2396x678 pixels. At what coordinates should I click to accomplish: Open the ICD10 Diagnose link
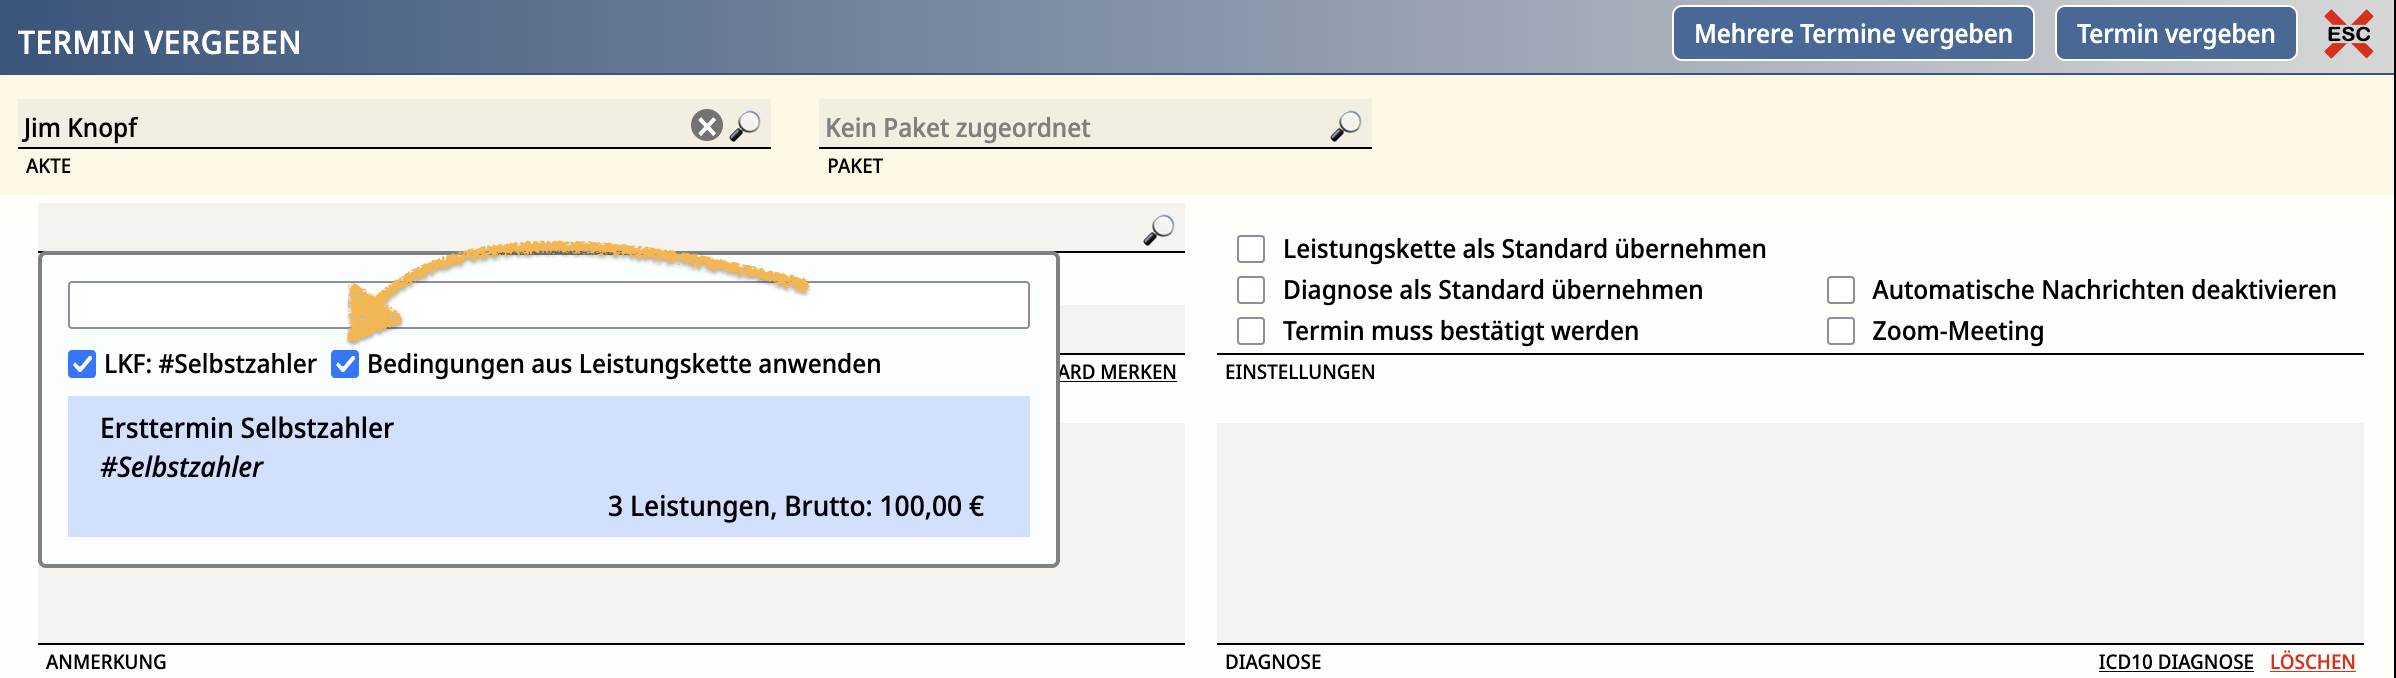(x=2175, y=662)
